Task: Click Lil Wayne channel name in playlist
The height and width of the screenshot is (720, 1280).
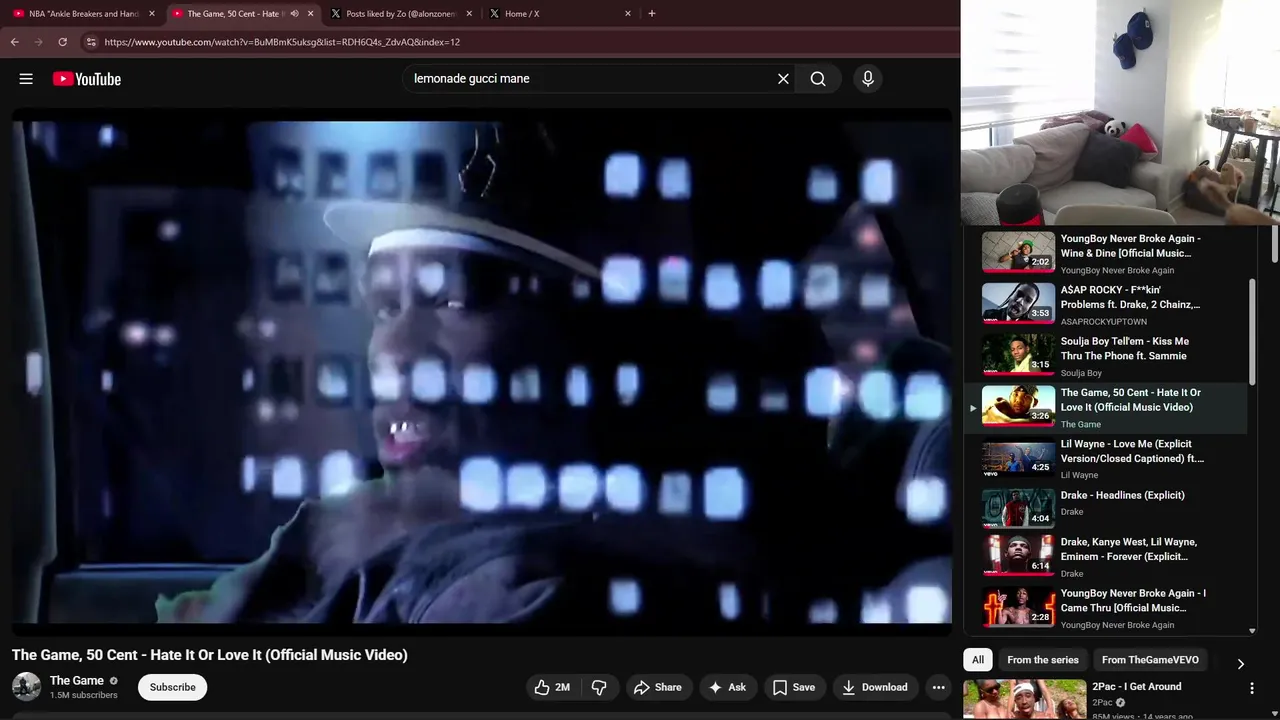Action: point(1079,475)
